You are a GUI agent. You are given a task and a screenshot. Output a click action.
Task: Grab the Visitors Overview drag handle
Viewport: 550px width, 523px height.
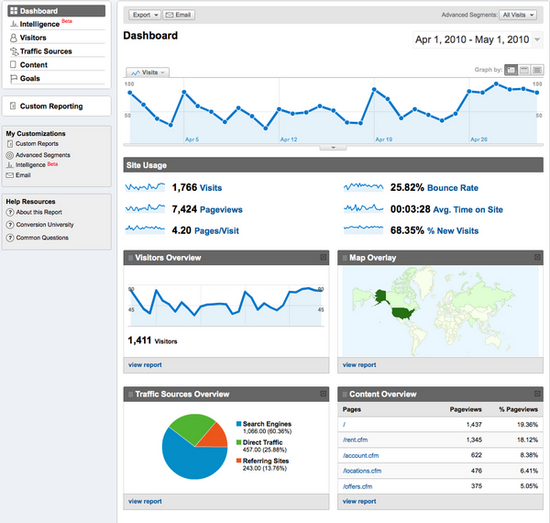coord(130,258)
